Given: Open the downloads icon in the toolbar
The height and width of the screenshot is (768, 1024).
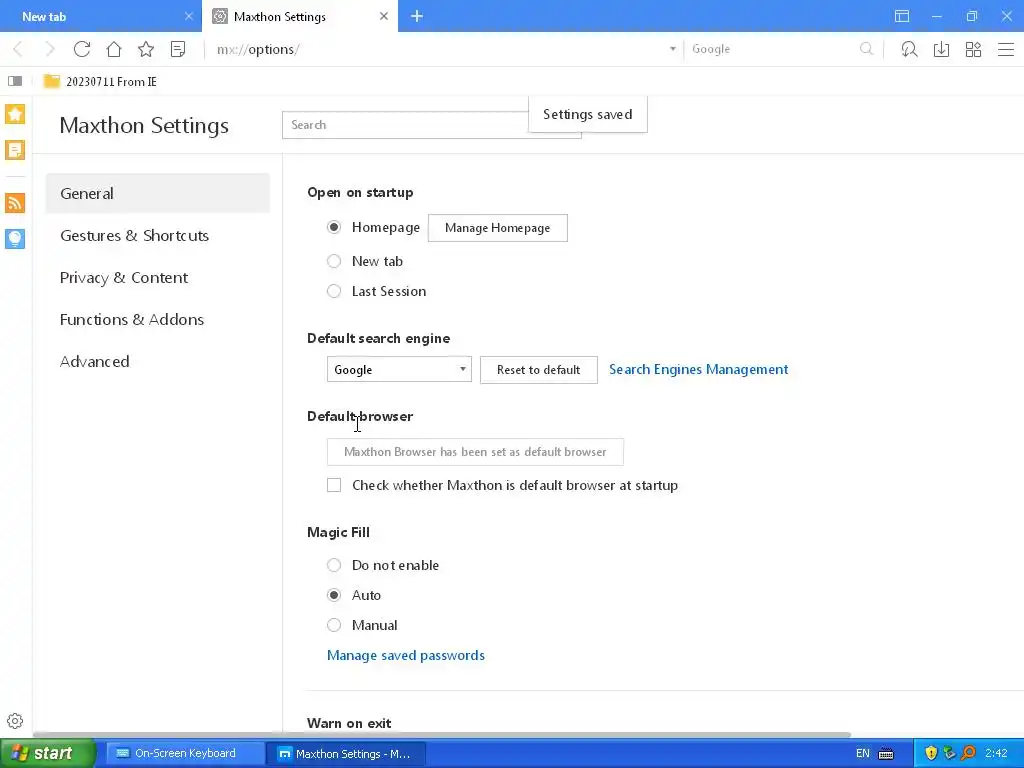Looking at the screenshot, I should (941, 49).
